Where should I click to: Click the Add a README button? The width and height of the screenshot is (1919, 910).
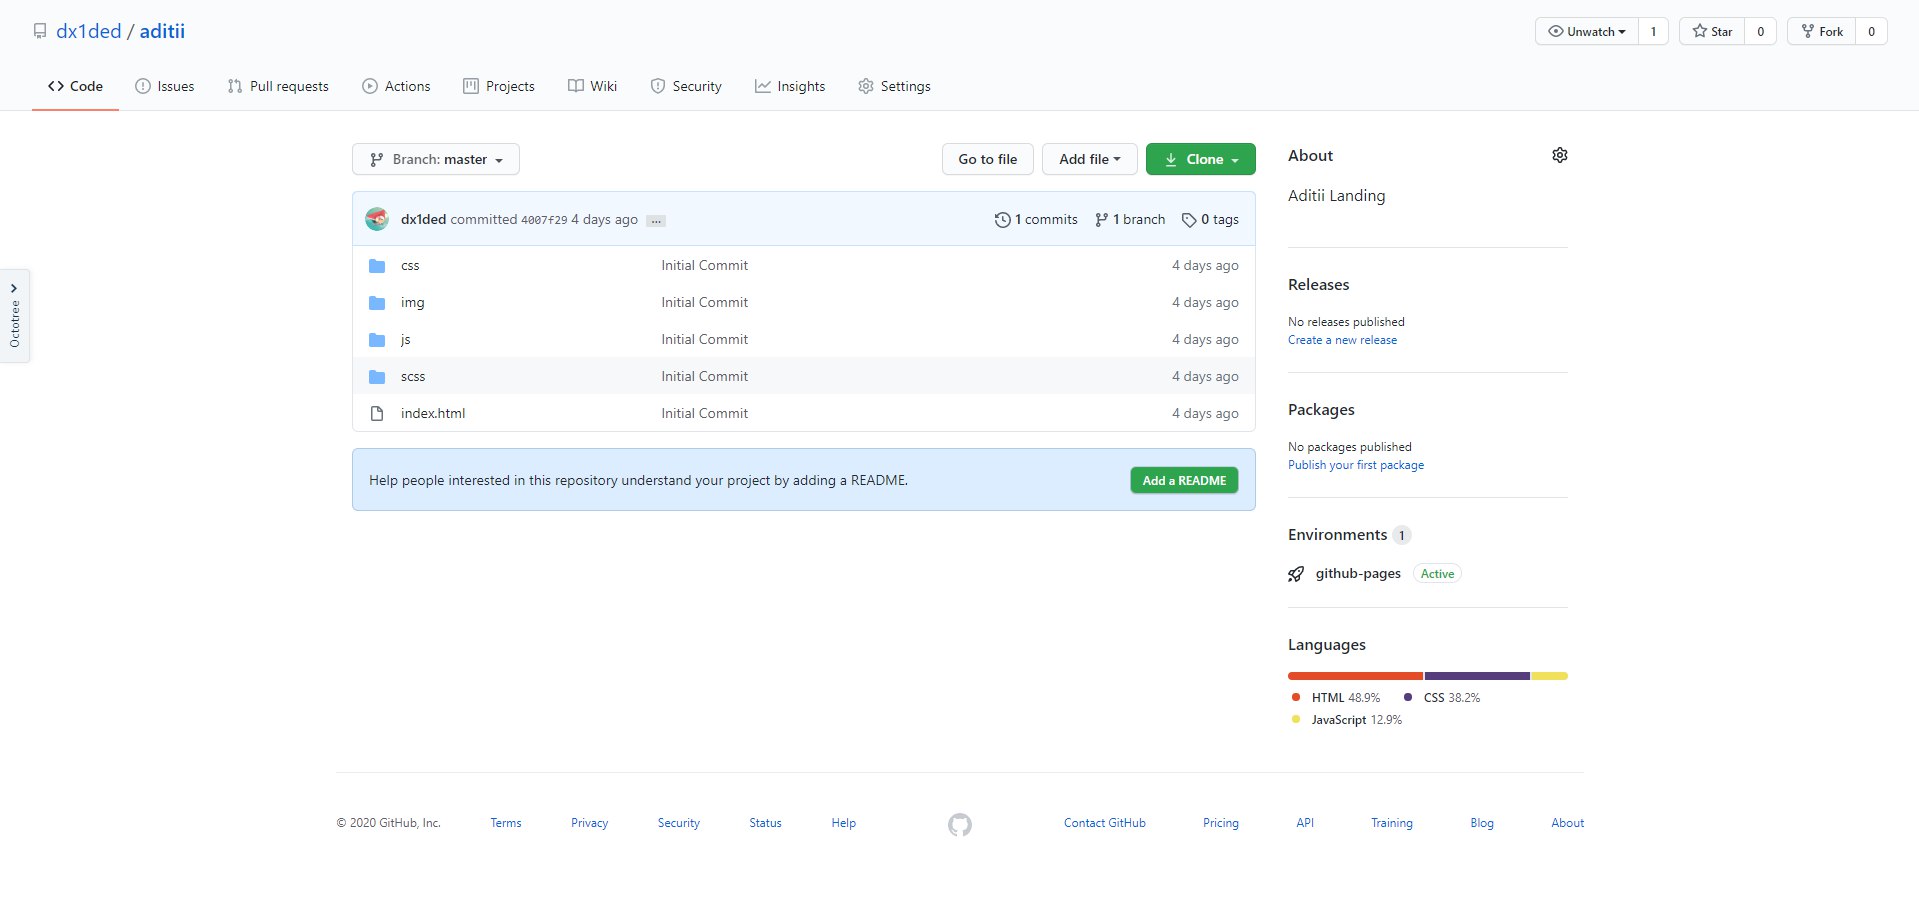click(x=1184, y=481)
